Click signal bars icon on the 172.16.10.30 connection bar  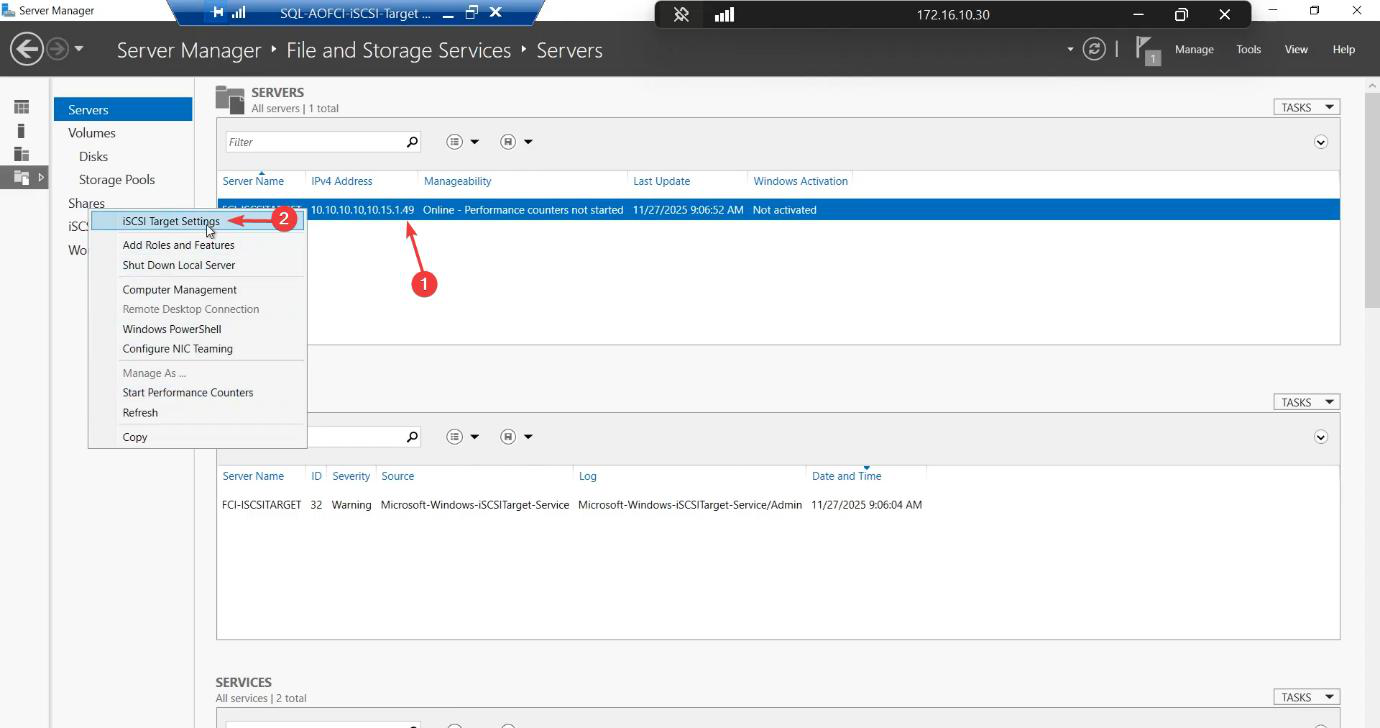pyautogui.click(x=725, y=14)
